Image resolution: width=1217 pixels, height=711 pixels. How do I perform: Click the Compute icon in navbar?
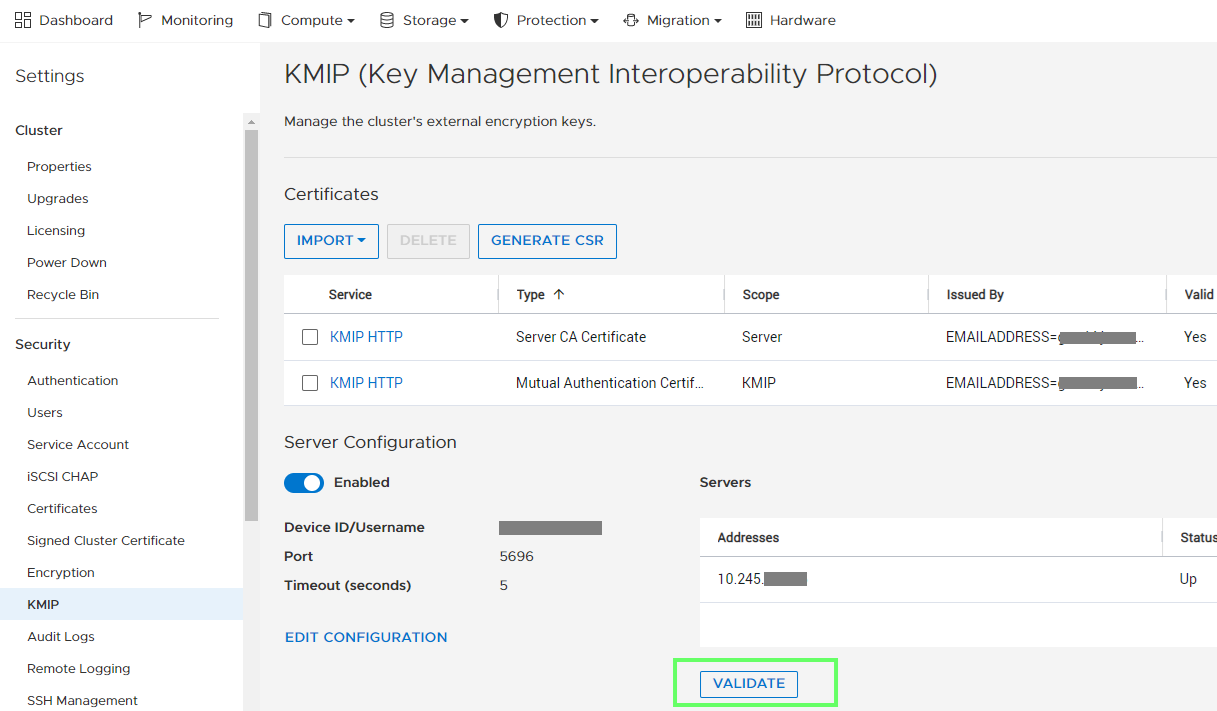coord(265,20)
